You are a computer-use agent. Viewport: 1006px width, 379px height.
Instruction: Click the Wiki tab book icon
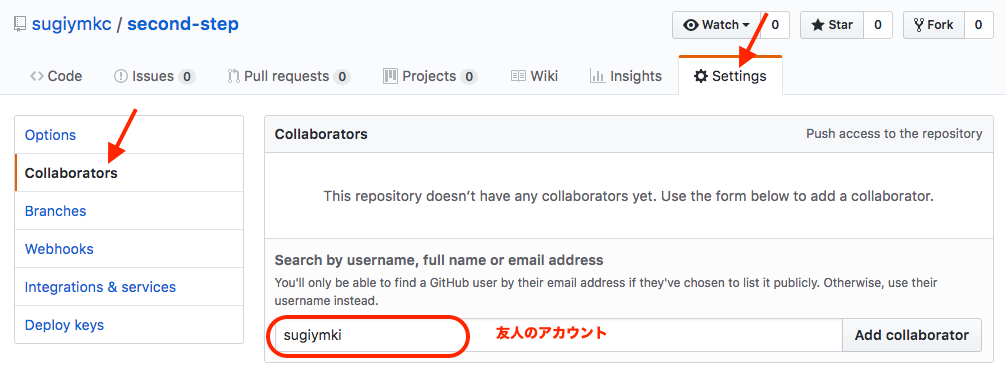(518, 76)
